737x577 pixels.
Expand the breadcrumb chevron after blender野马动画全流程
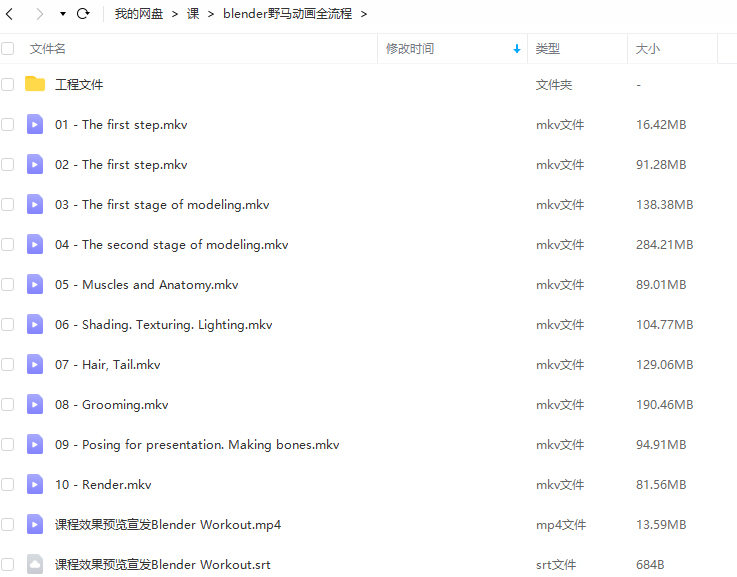point(363,14)
